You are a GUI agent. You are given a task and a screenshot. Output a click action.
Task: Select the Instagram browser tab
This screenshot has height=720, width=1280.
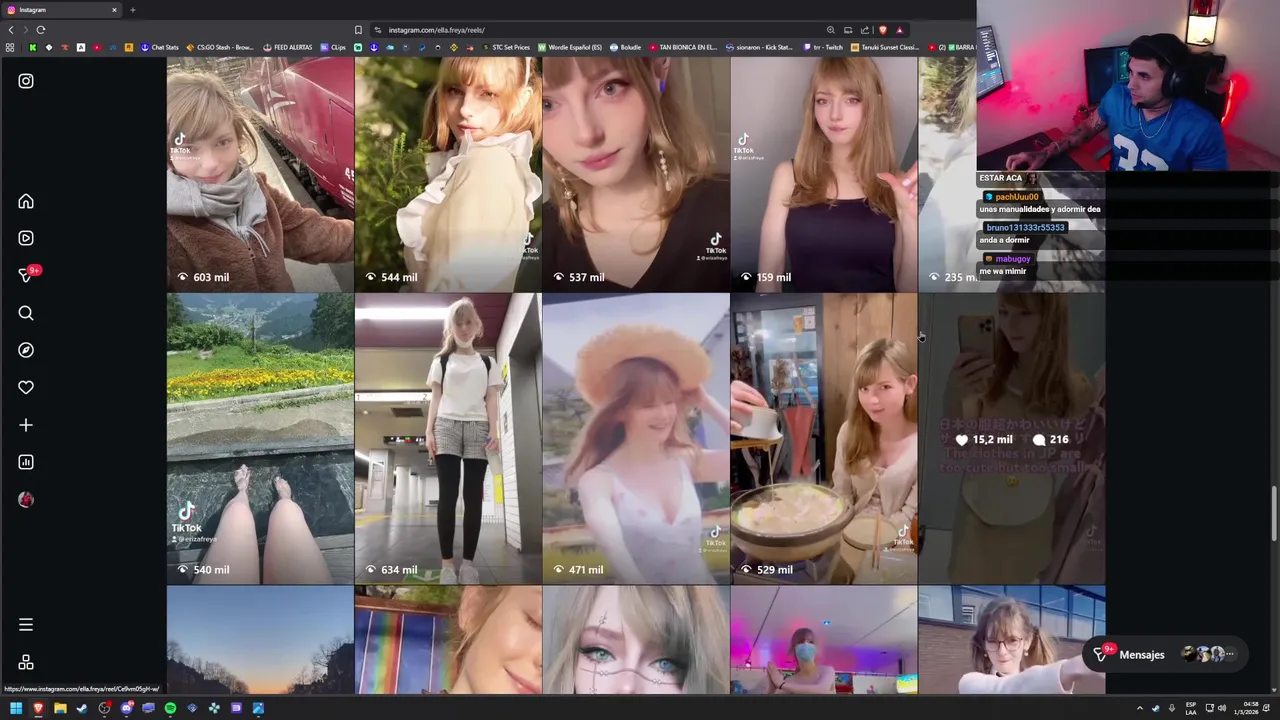[x=62, y=10]
